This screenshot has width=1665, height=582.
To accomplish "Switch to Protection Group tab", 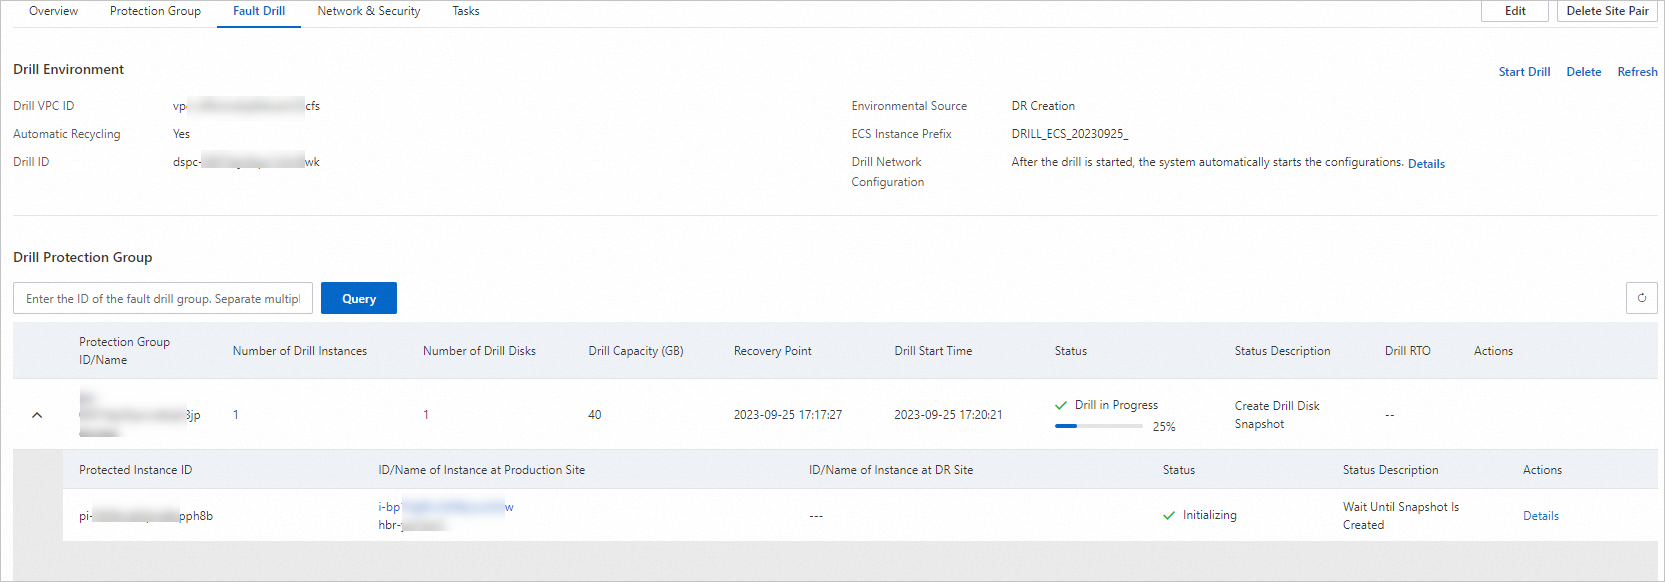I will click(x=155, y=11).
